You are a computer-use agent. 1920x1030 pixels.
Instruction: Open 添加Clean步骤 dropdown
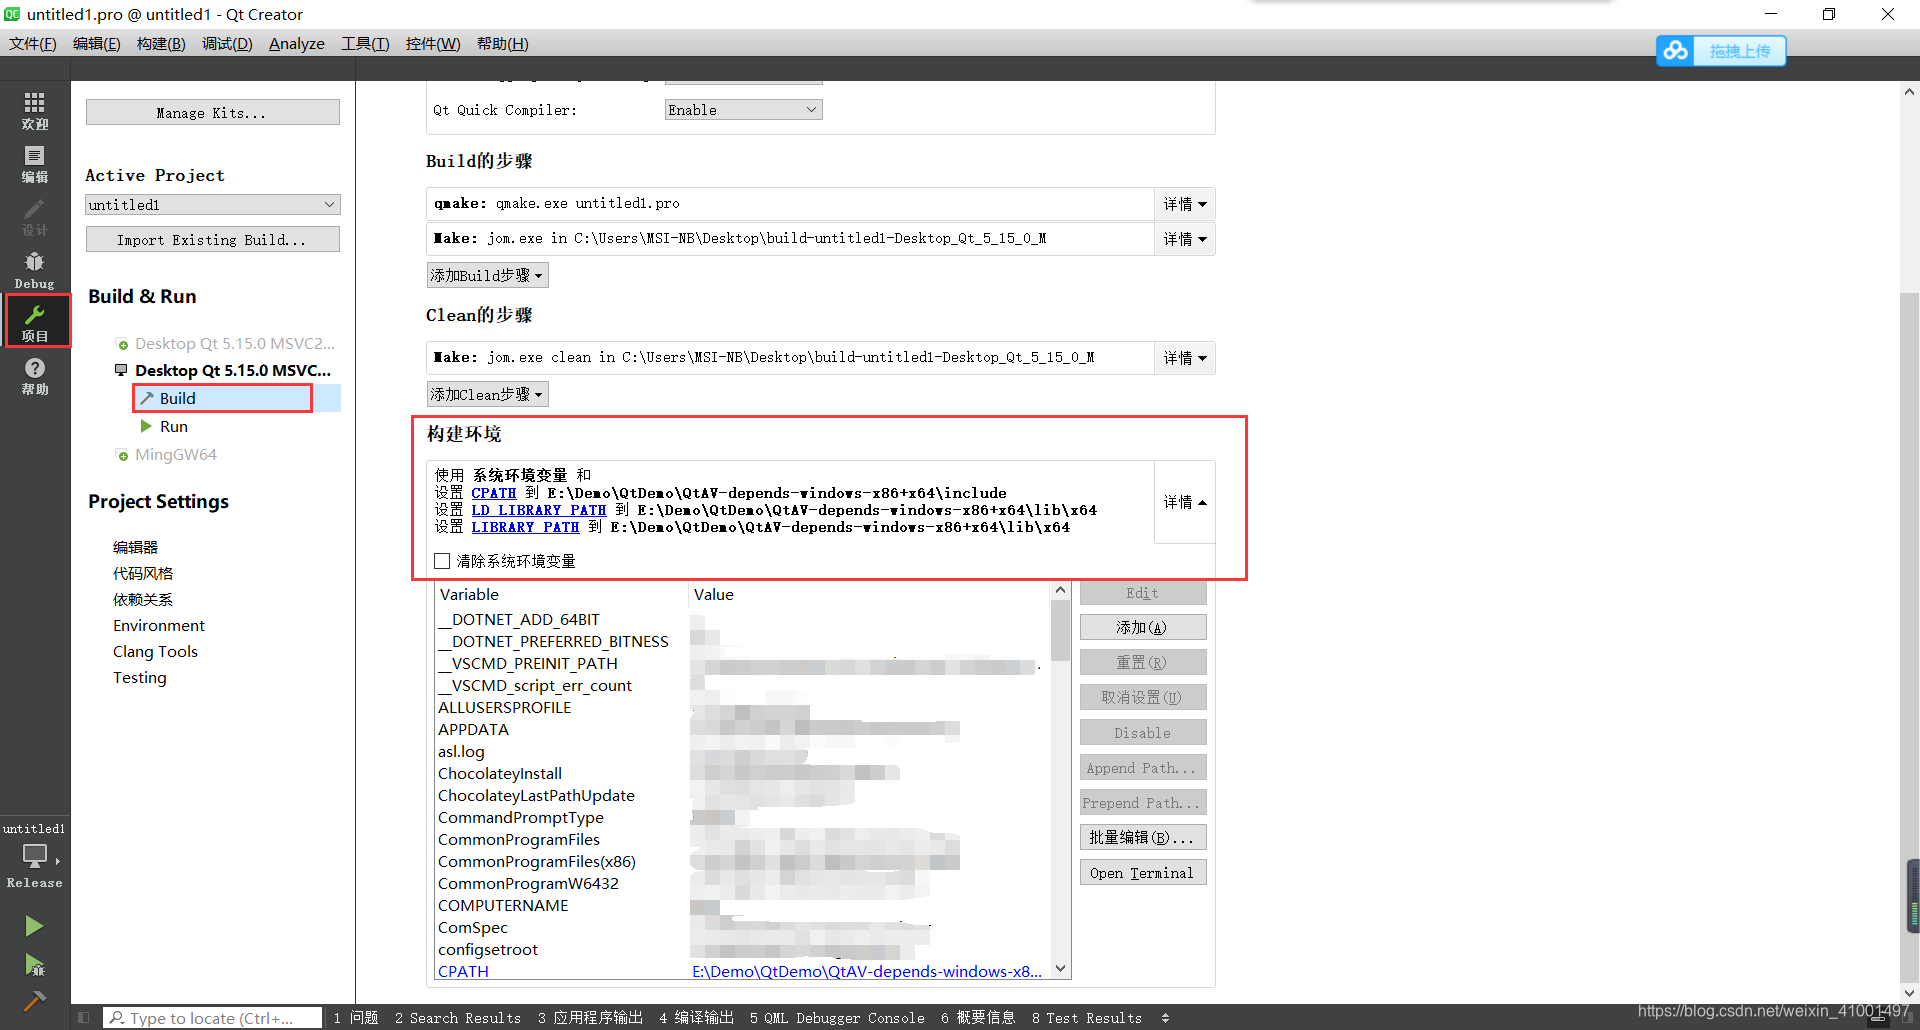coord(487,394)
